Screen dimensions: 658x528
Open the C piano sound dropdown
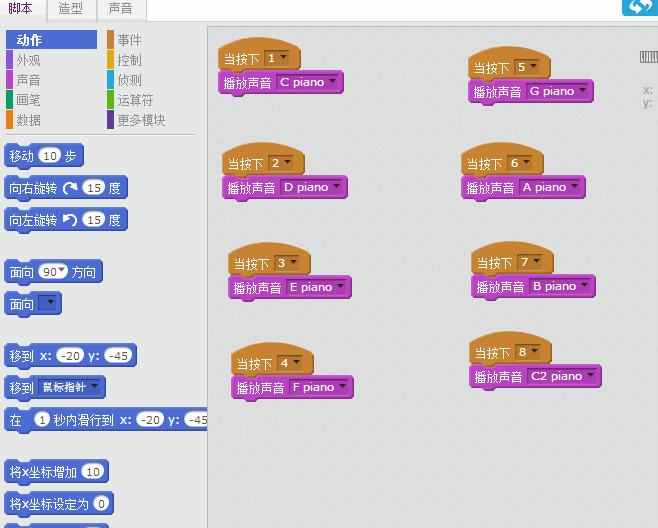tap(308, 82)
